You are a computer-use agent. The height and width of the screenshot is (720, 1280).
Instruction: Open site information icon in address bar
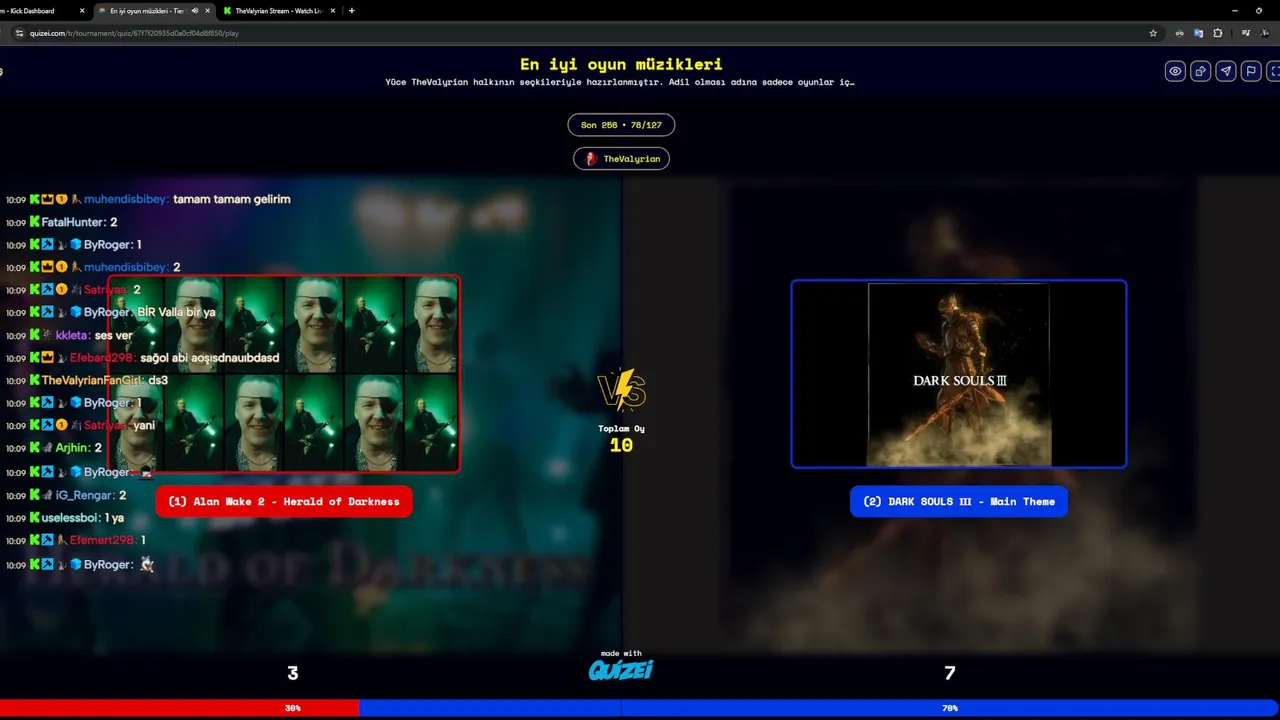click(x=18, y=33)
